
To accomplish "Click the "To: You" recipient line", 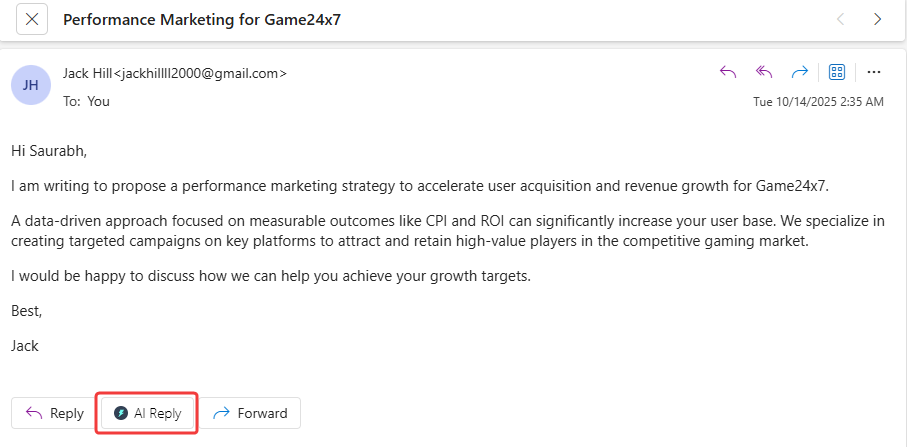I will (86, 101).
